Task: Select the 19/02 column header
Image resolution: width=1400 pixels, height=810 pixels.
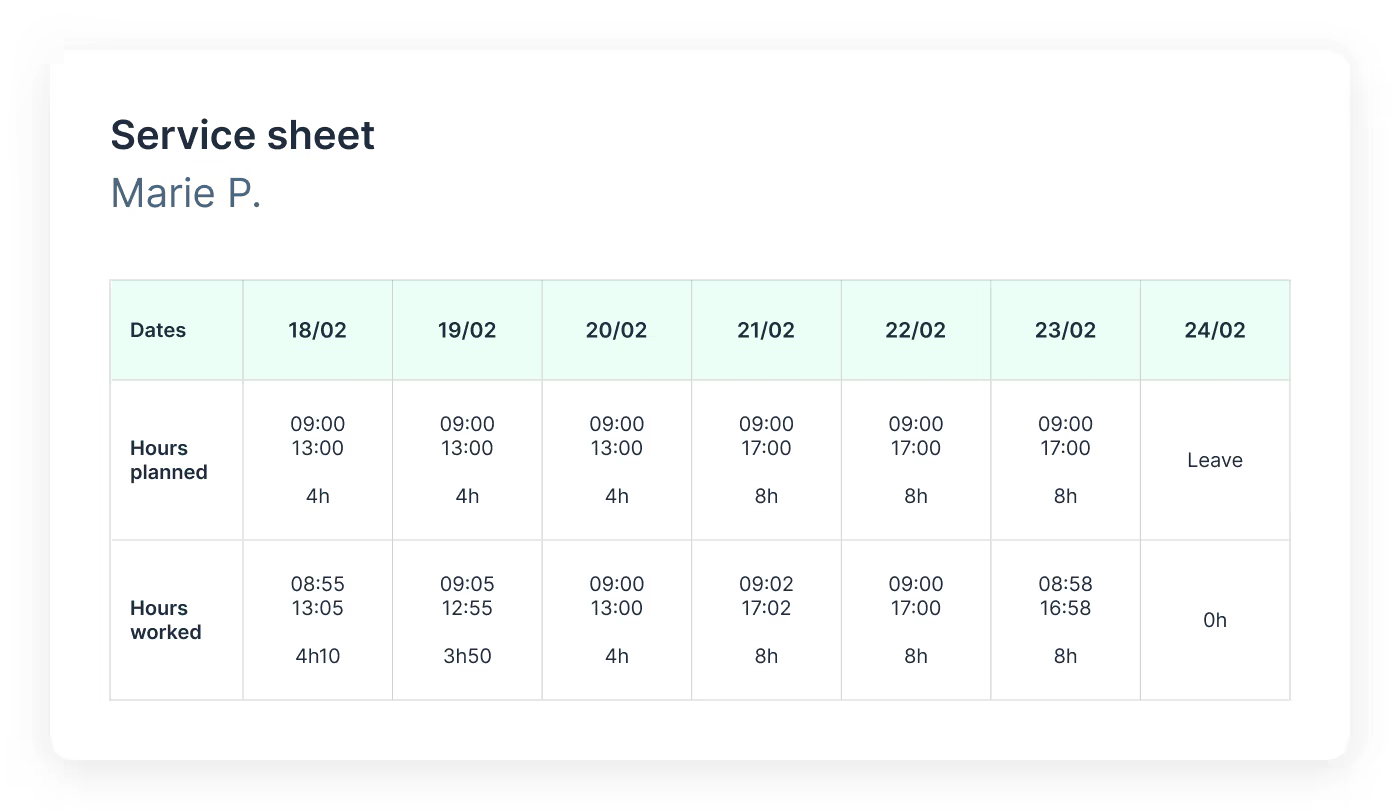Action: (467, 330)
